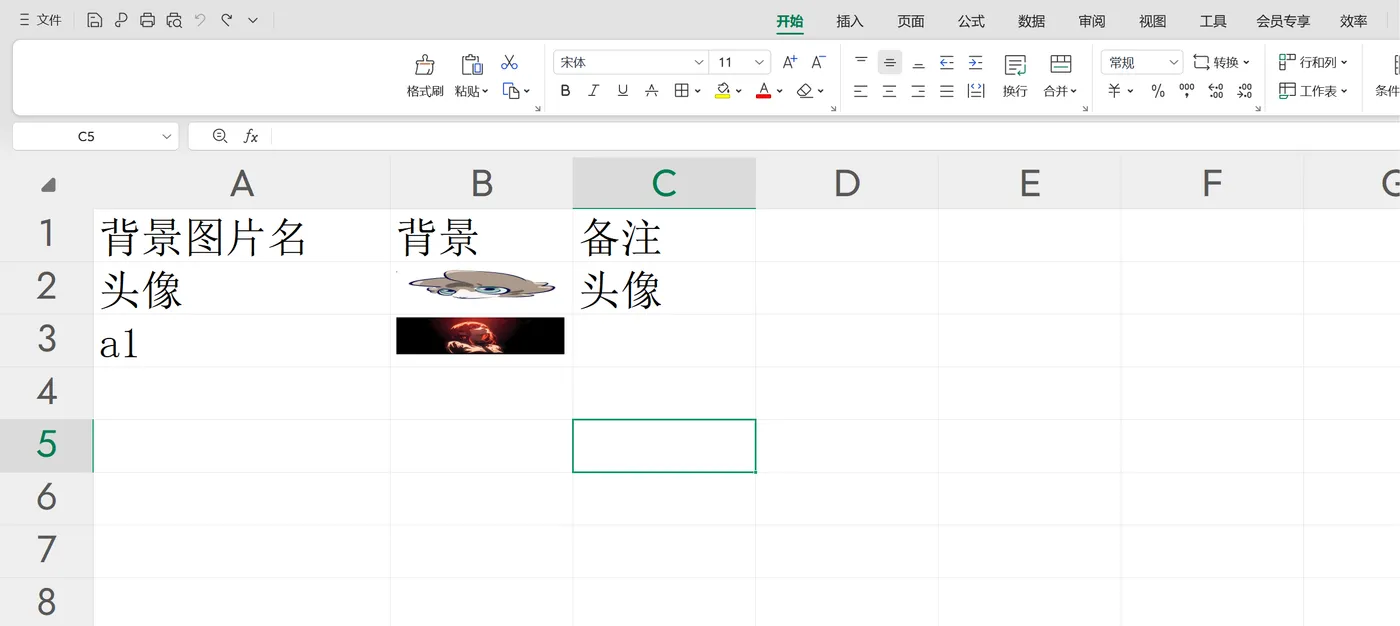Click Decrease Indent icon

pos(946,62)
